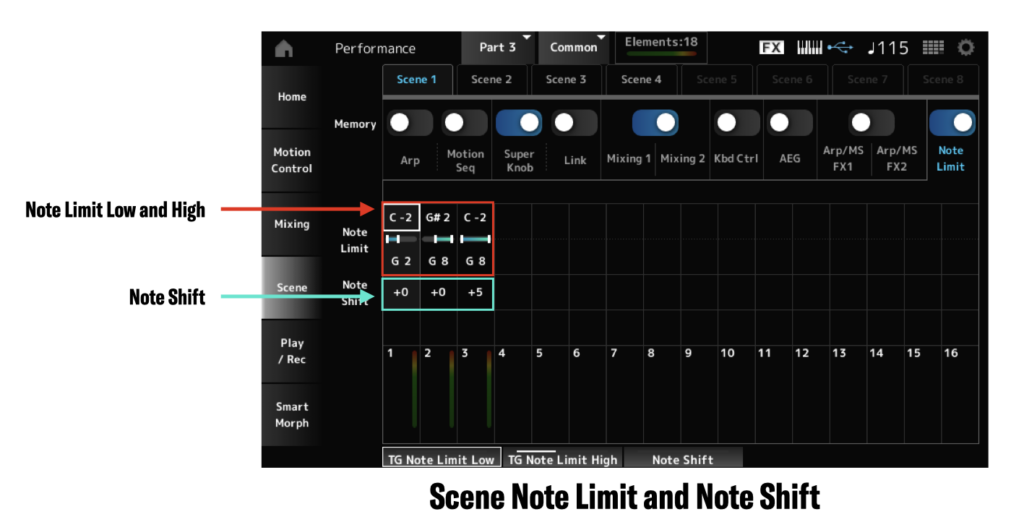
Task: Open Live Set grid icon
Action: (933, 48)
